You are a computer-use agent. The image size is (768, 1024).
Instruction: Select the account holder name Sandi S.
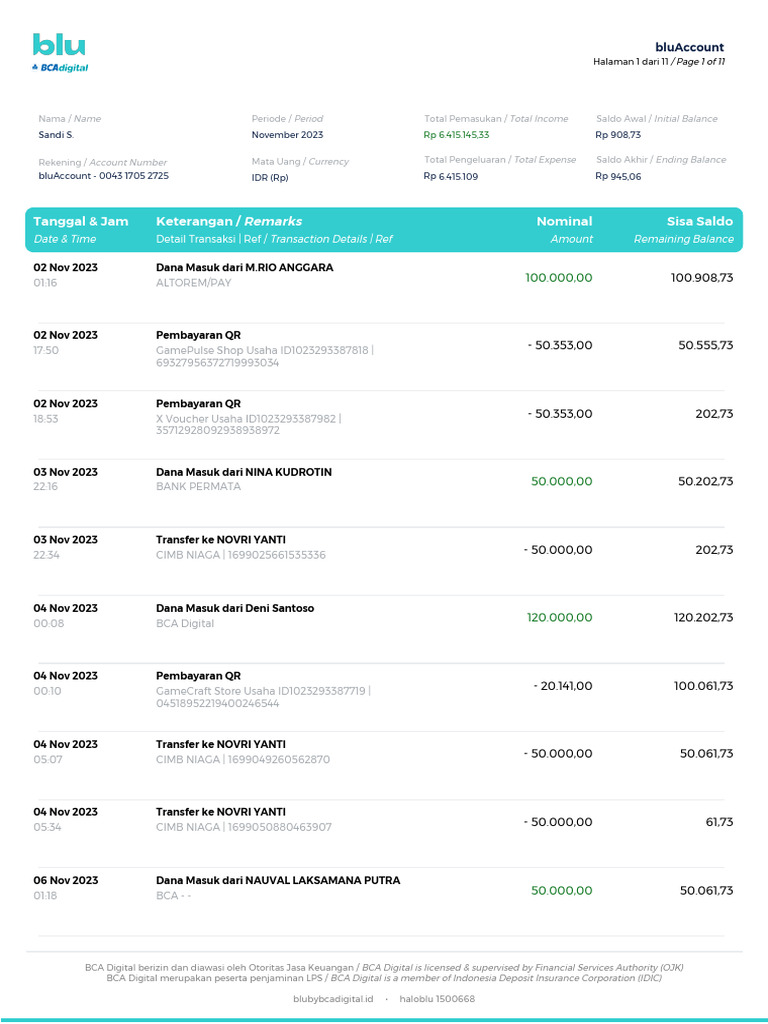(x=56, y=135)
